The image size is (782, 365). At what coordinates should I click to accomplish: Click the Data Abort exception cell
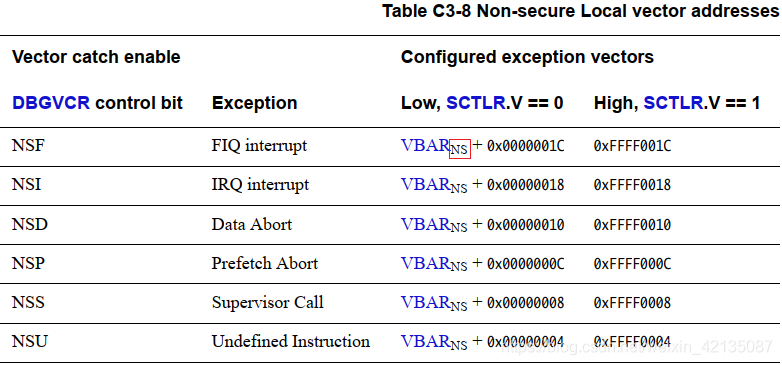coord(251,224)
